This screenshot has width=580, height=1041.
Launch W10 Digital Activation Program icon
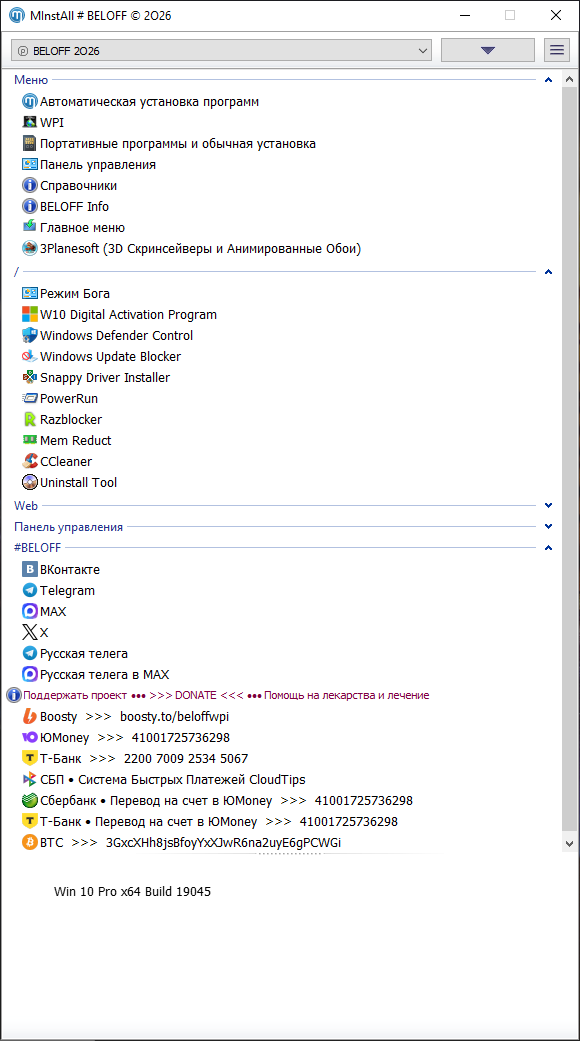pyautogui.click(x=30, y=314)
